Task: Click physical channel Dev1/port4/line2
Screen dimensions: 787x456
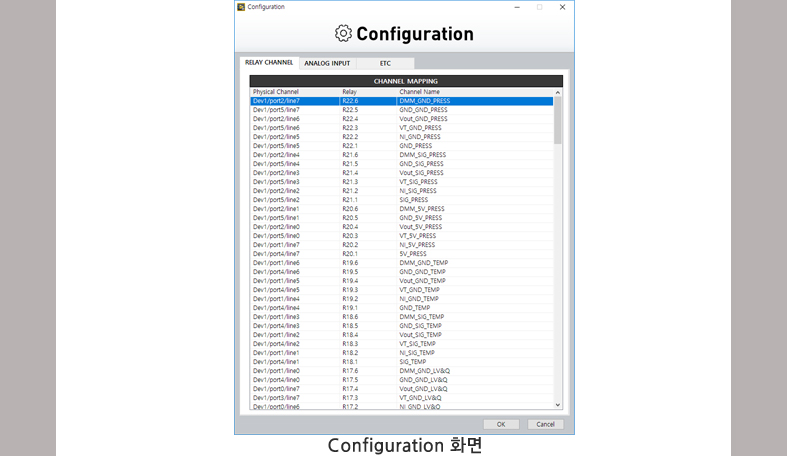Action: click(x=276, y=345)
